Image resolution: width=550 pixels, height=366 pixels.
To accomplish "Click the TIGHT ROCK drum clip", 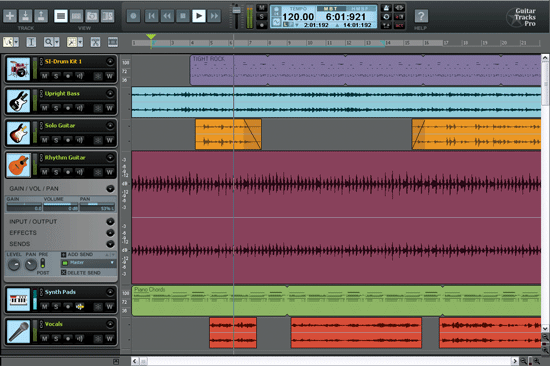I will (365, 70).
